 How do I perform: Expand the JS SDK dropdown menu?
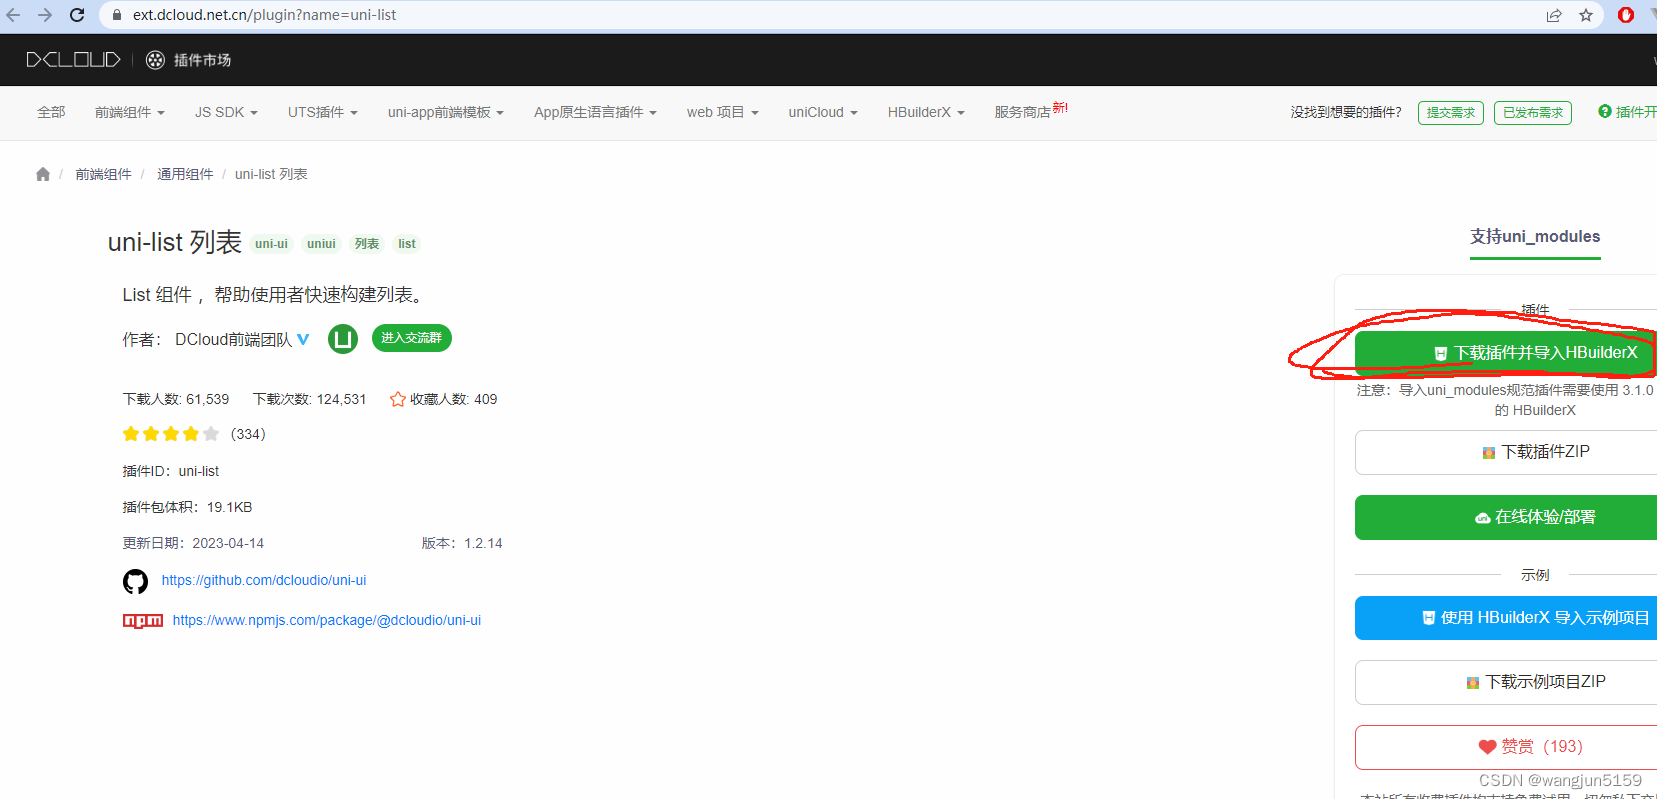[x=226, y=112]
